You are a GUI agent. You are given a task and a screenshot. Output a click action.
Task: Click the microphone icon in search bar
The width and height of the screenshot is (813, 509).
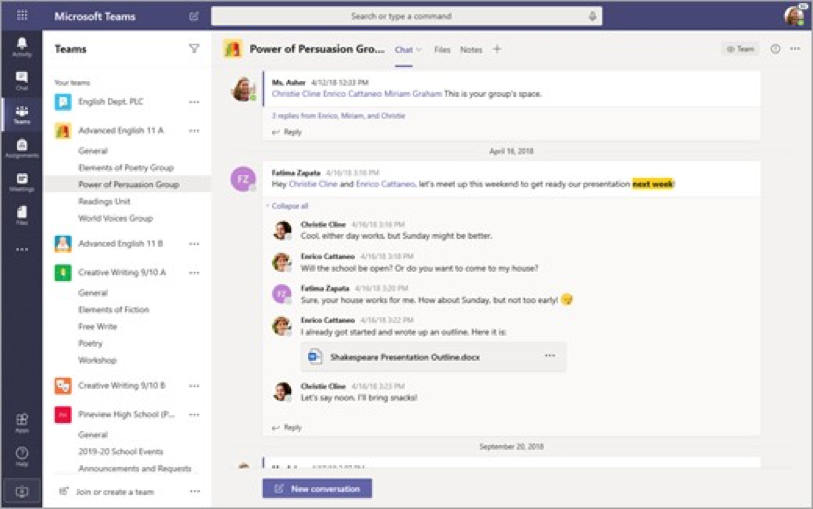tap(592, 17)
